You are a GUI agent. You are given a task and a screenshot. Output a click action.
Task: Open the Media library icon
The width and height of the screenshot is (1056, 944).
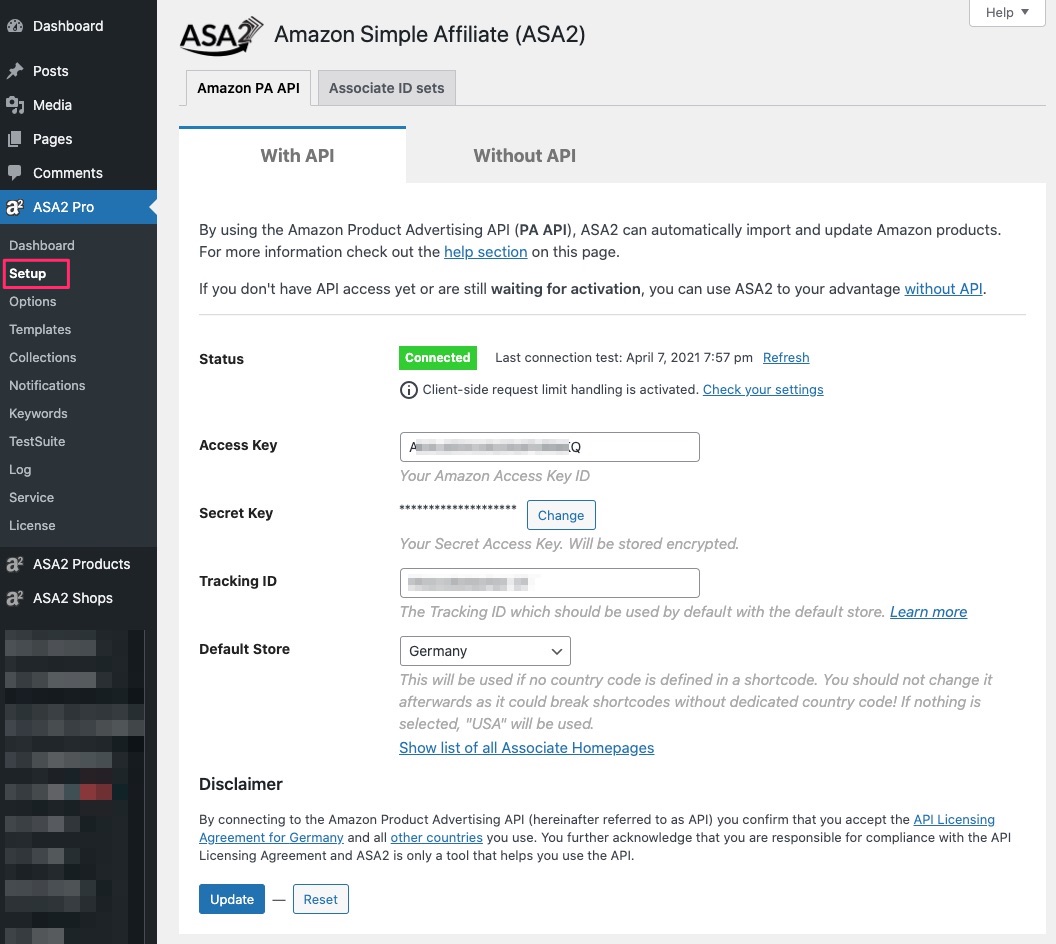(18, 105)
